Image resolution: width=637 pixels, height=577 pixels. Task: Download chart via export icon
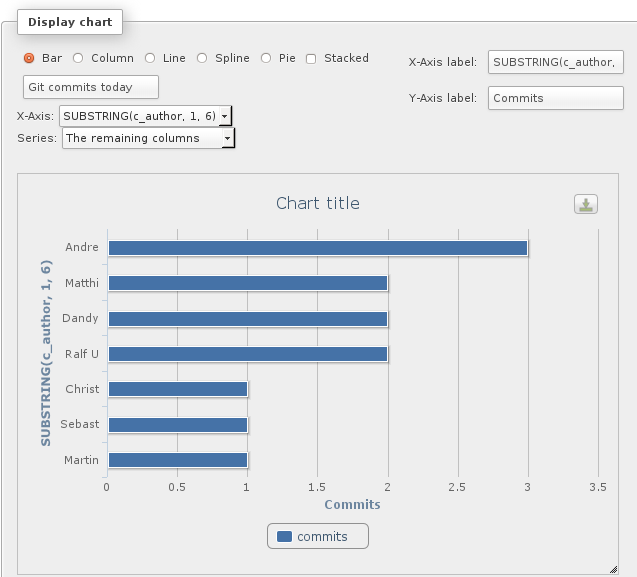pos(585,204)
